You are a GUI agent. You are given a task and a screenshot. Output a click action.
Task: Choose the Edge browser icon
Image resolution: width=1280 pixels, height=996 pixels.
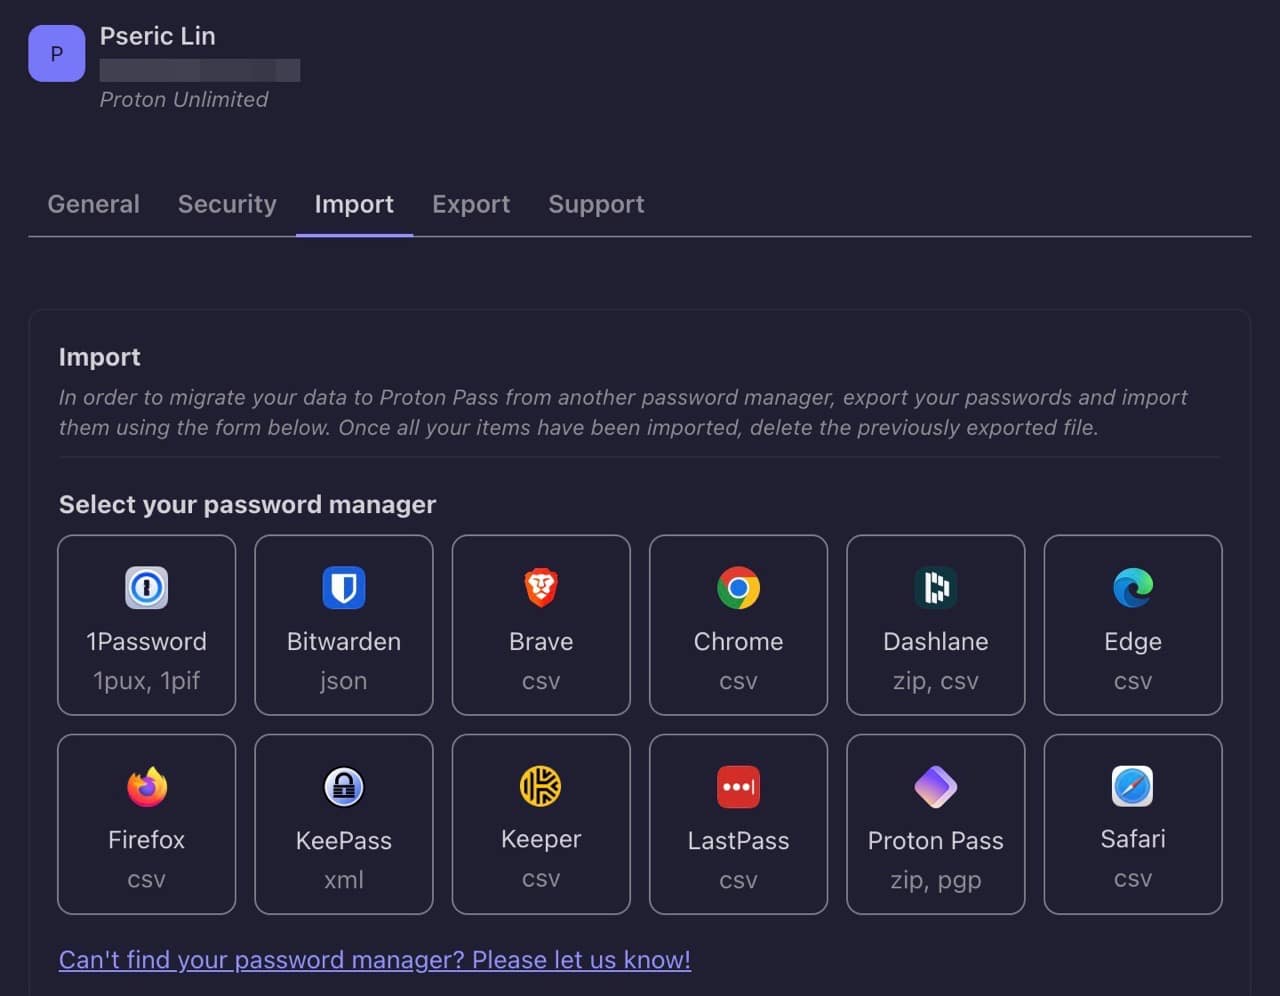click(1132, 588)
